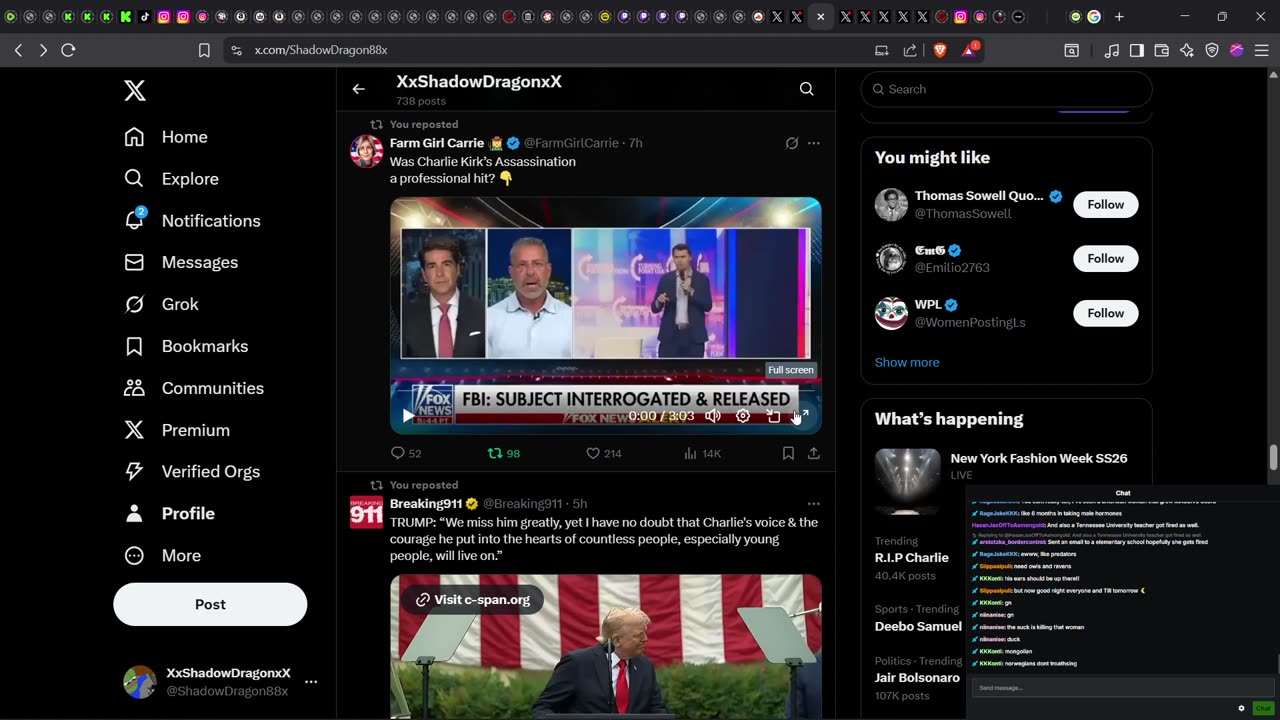Open video settings gear on Fox News video
Screen dimensions: 1280x720
(743, 416)
